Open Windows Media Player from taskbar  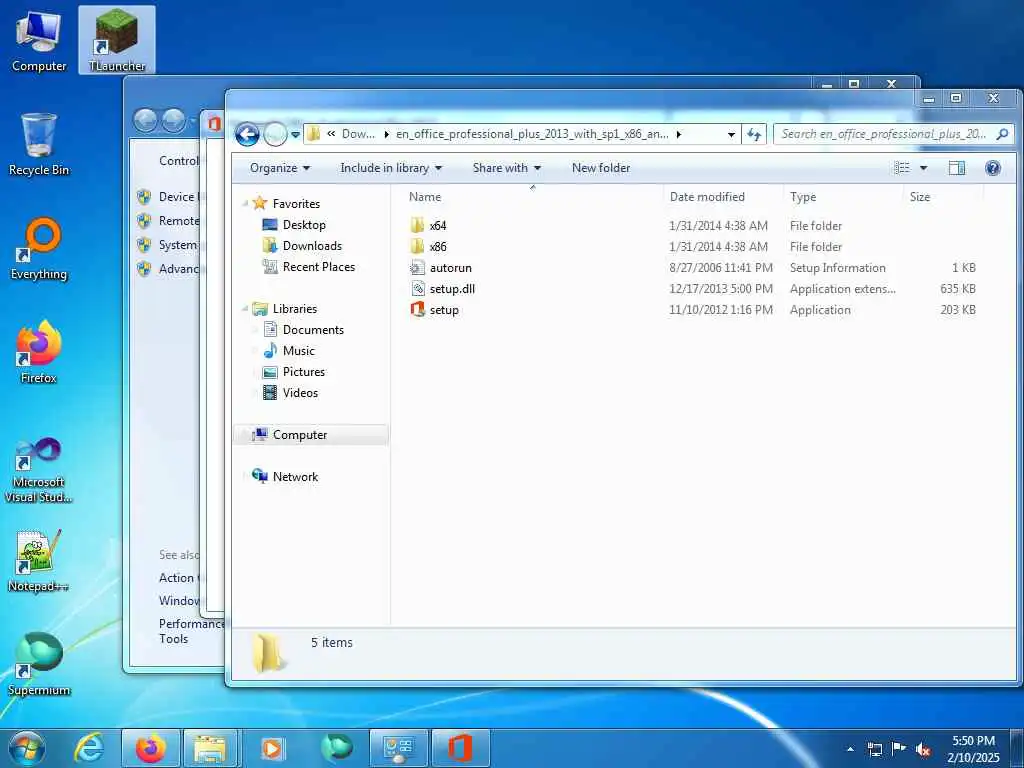coord(272,748)
